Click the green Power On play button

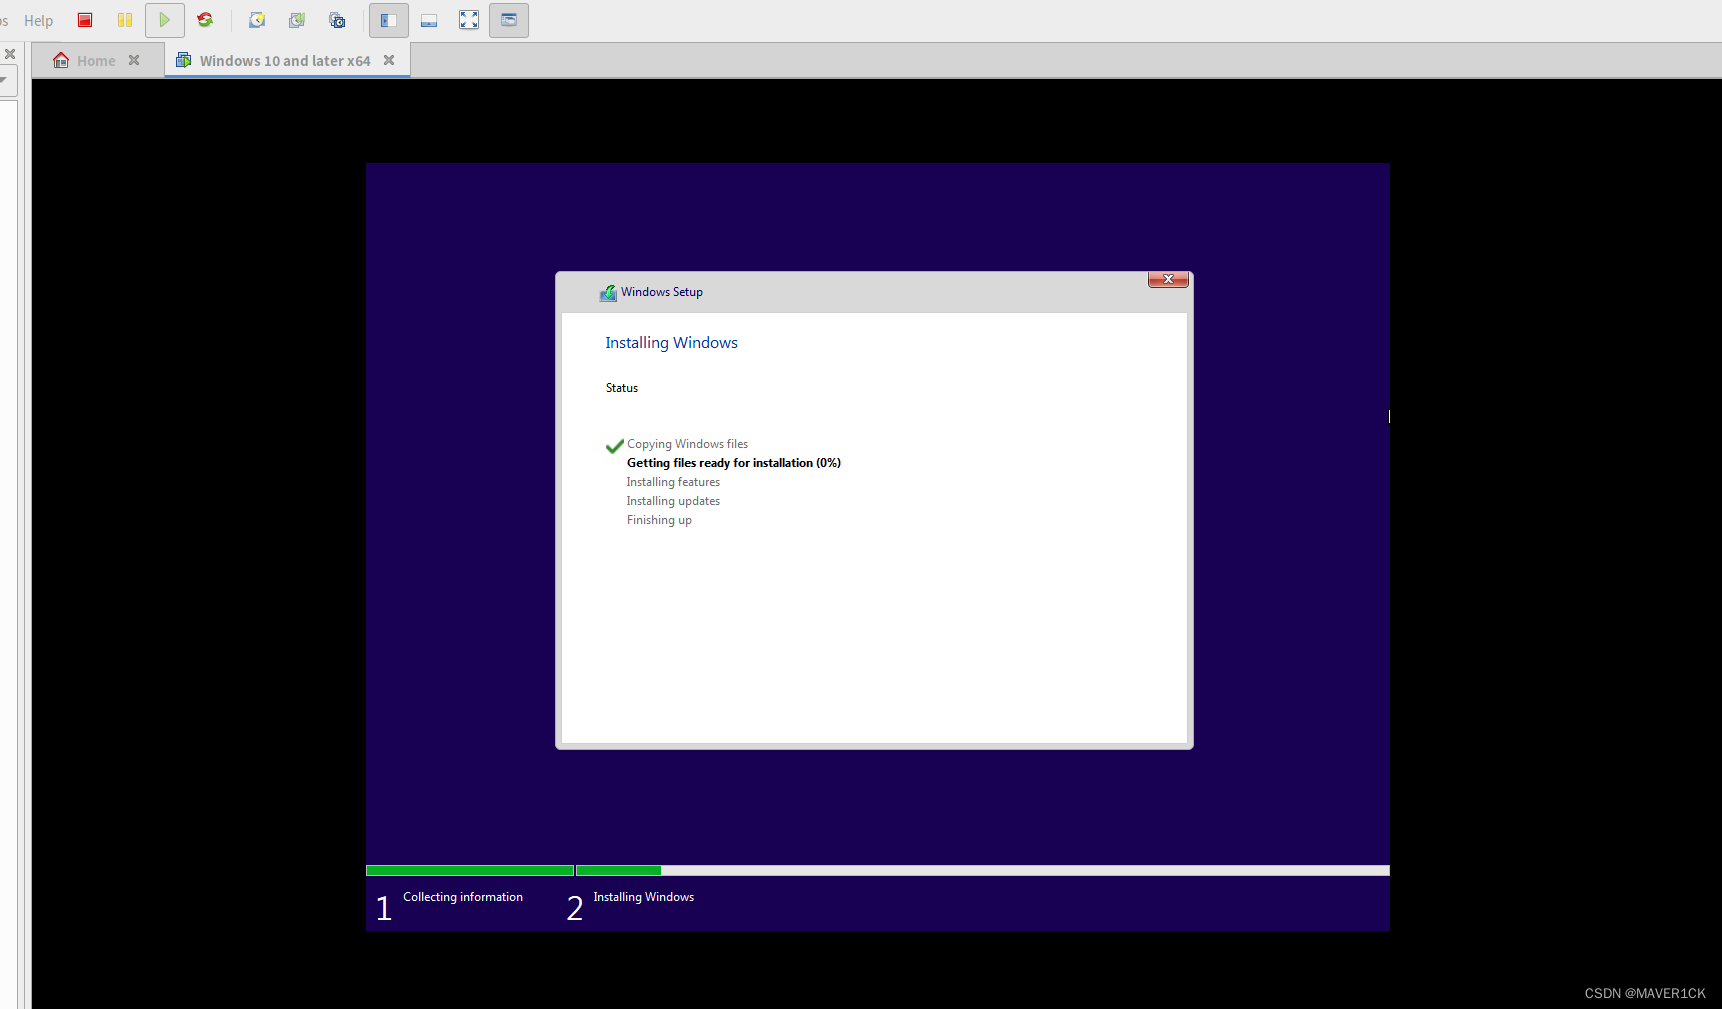point(165,20)
